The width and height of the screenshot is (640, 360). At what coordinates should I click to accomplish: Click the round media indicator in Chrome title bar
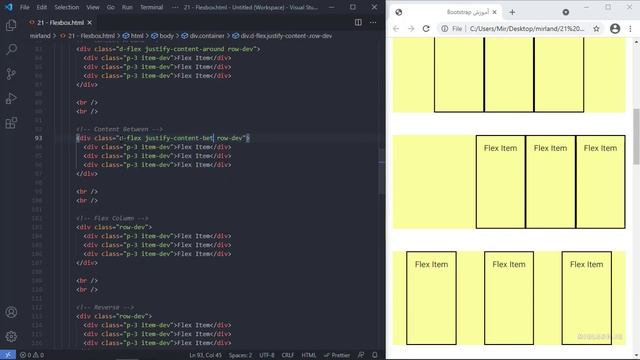[x=566, y=12]
